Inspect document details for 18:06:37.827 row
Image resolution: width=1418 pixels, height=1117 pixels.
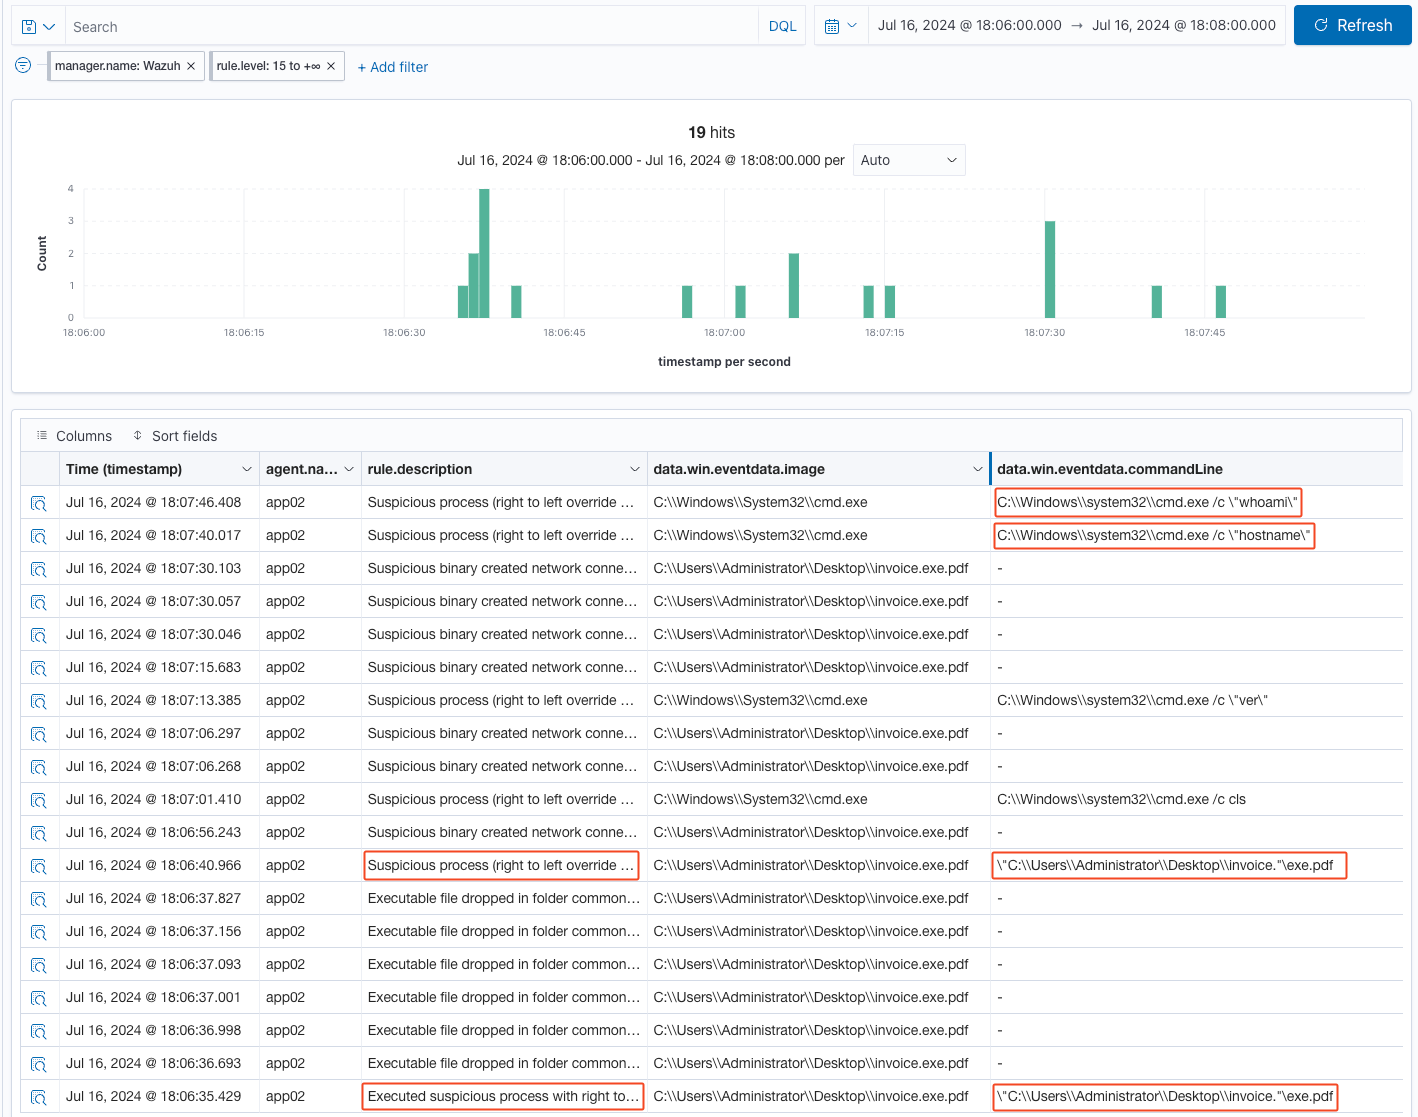39,899
